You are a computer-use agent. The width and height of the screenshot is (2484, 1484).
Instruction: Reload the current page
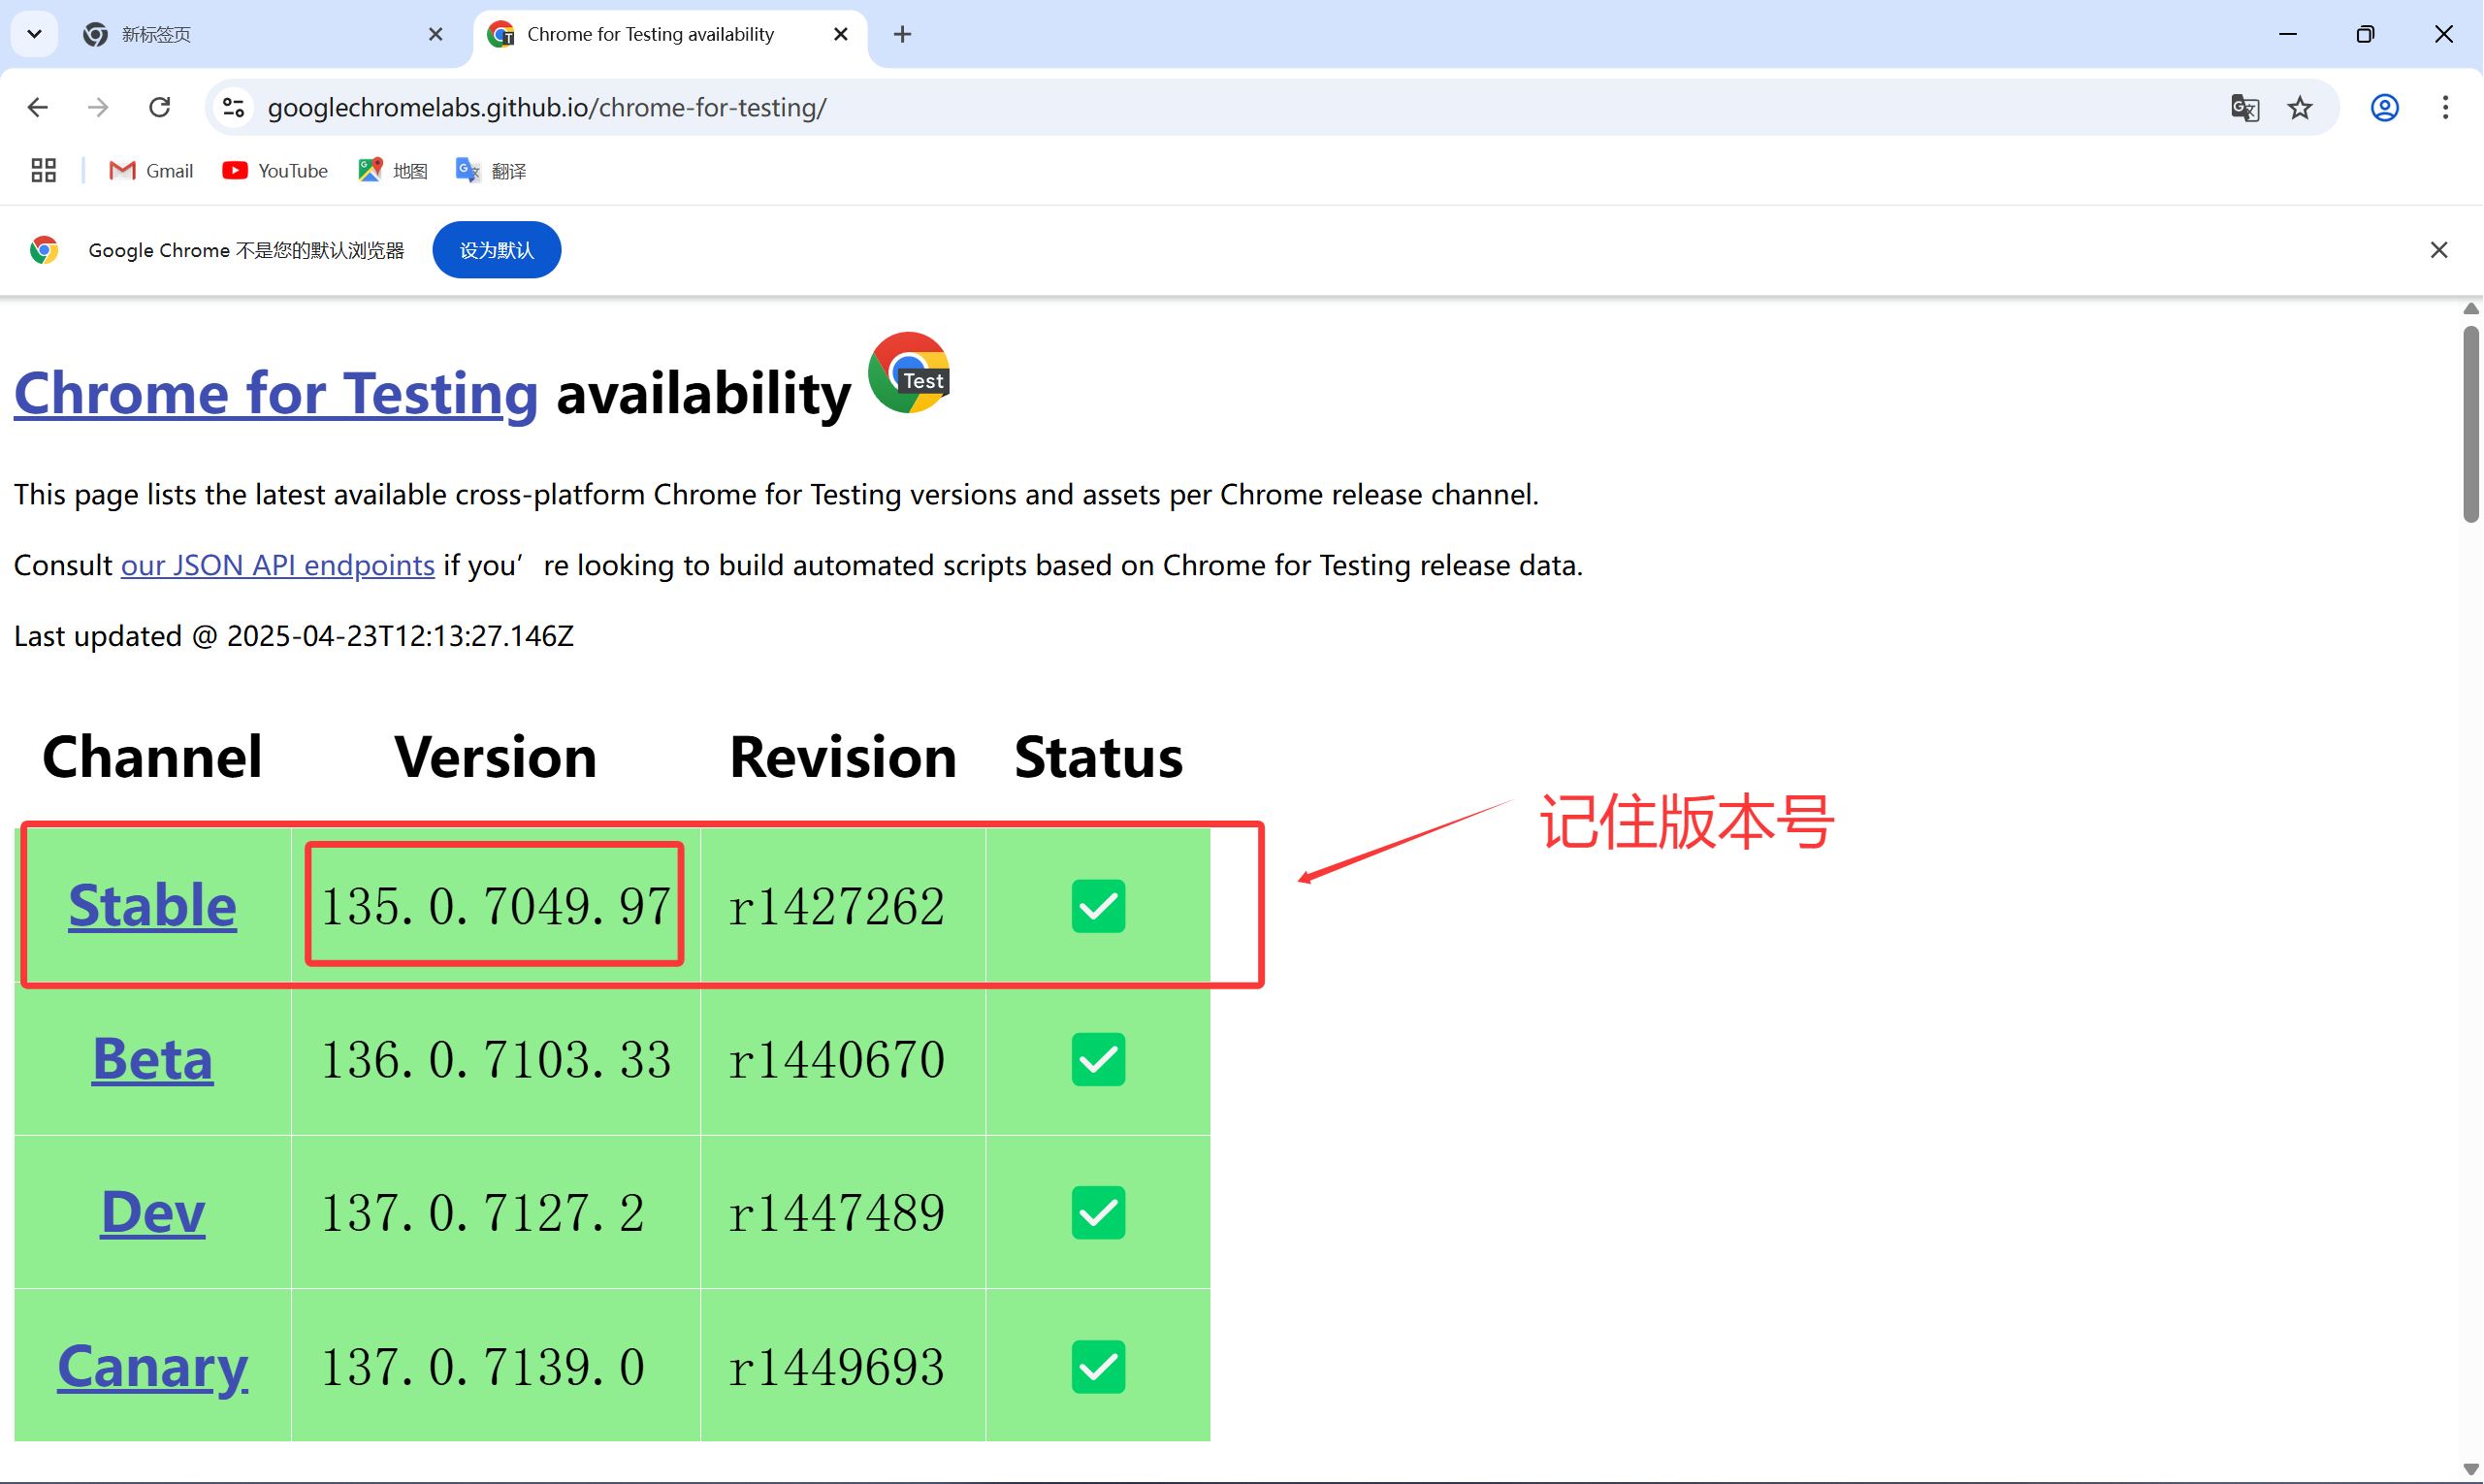click(160, 107)
